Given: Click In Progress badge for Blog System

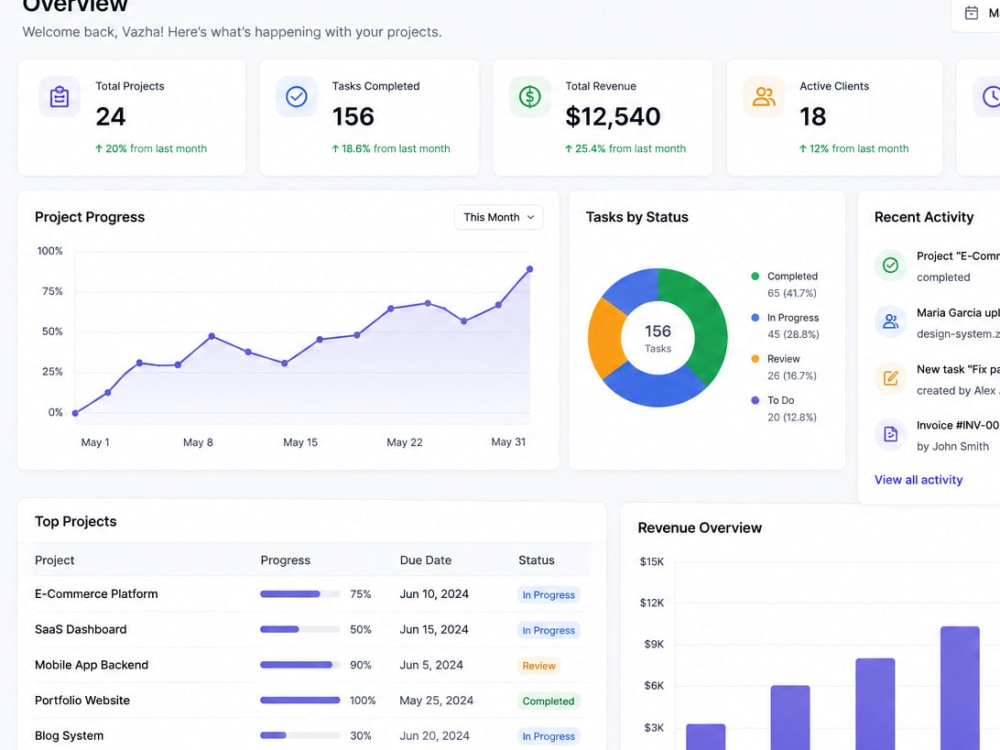Looking at the screenshot, I should point(548,737).
